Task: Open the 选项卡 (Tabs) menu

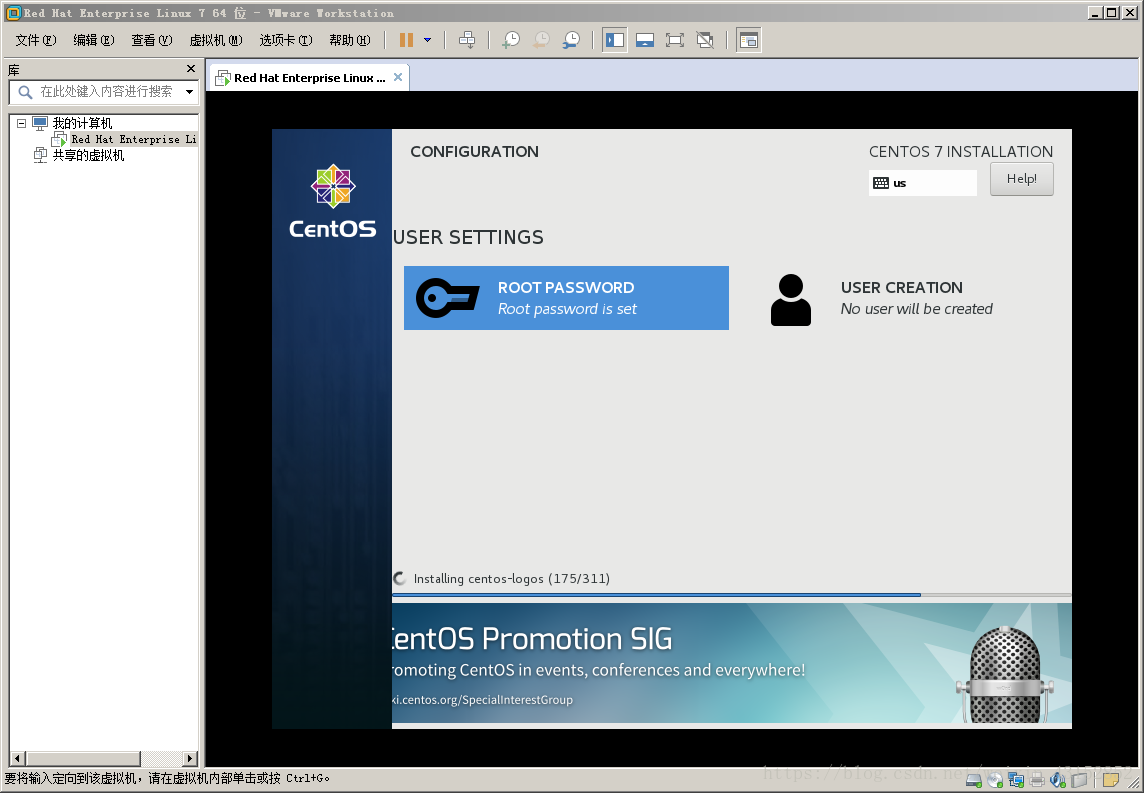Action: click(286, 40)
